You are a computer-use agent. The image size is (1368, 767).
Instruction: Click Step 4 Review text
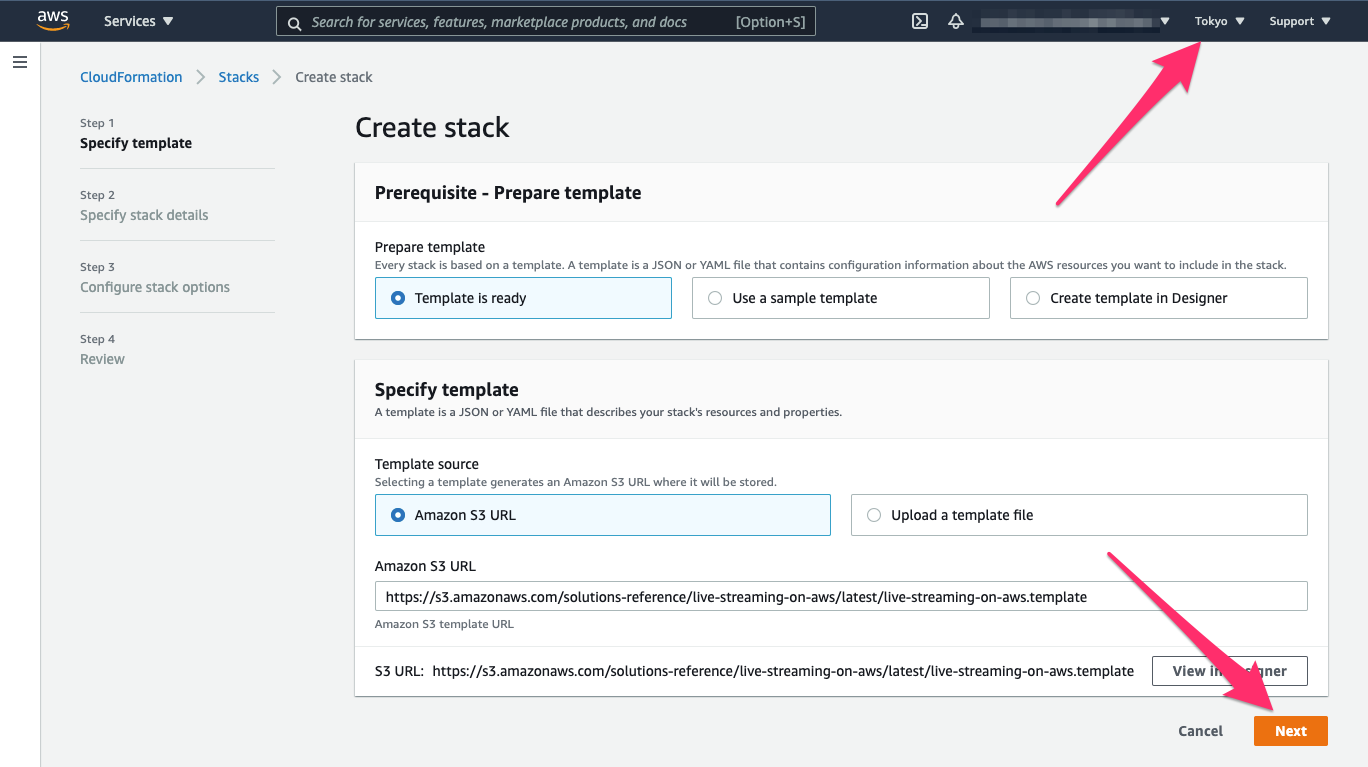102,350
